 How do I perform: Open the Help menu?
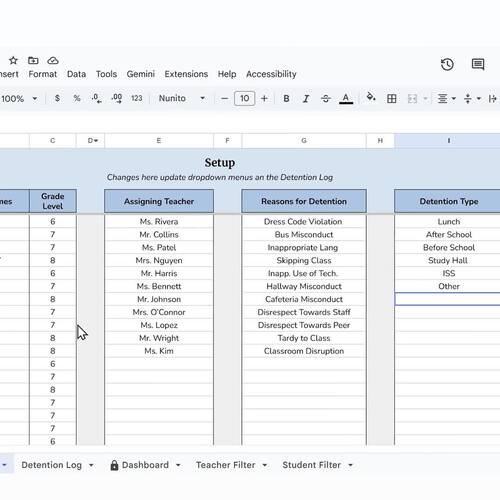(x=227, y=74)
